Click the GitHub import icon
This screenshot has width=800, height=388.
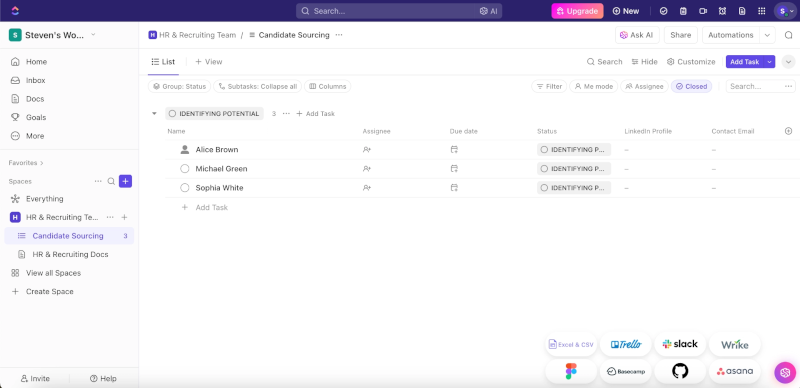click(680, 371)
